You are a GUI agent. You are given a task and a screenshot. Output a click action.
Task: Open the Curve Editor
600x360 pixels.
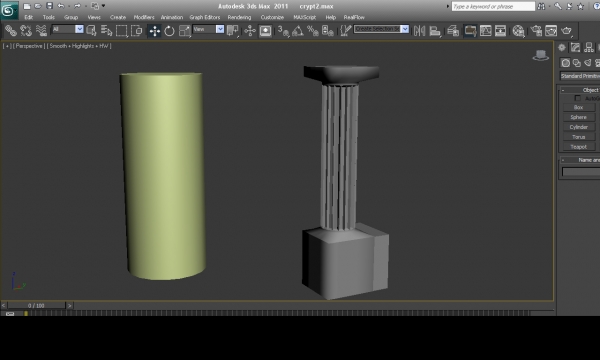(485, 31)
